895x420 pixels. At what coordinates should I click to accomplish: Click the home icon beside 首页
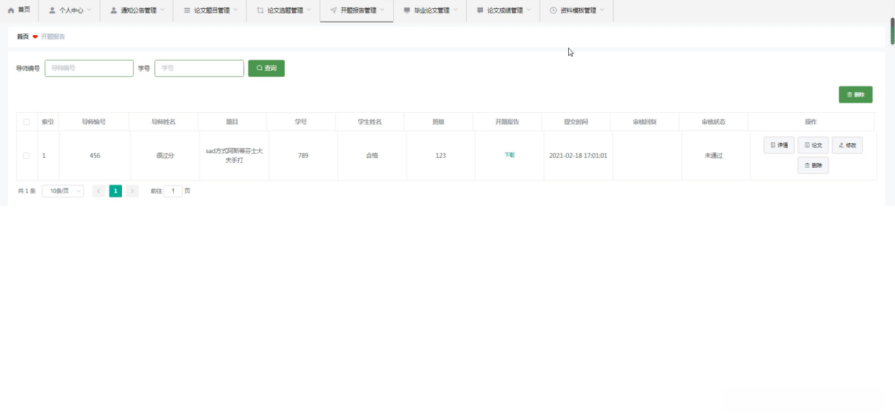[x=10, y=10]
